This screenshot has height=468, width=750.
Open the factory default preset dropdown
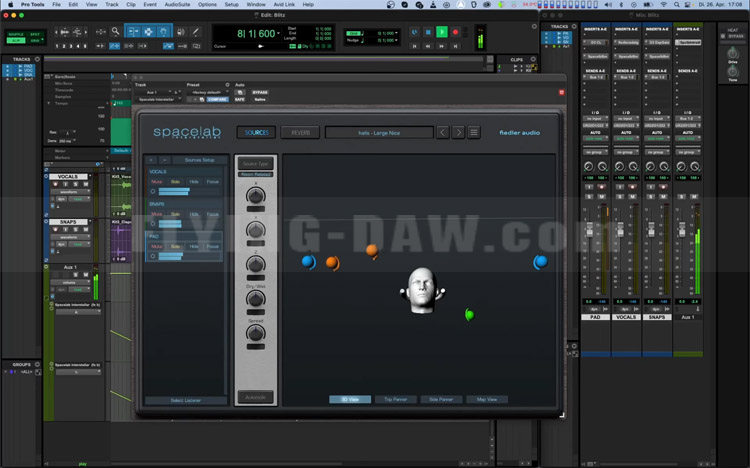207,92
